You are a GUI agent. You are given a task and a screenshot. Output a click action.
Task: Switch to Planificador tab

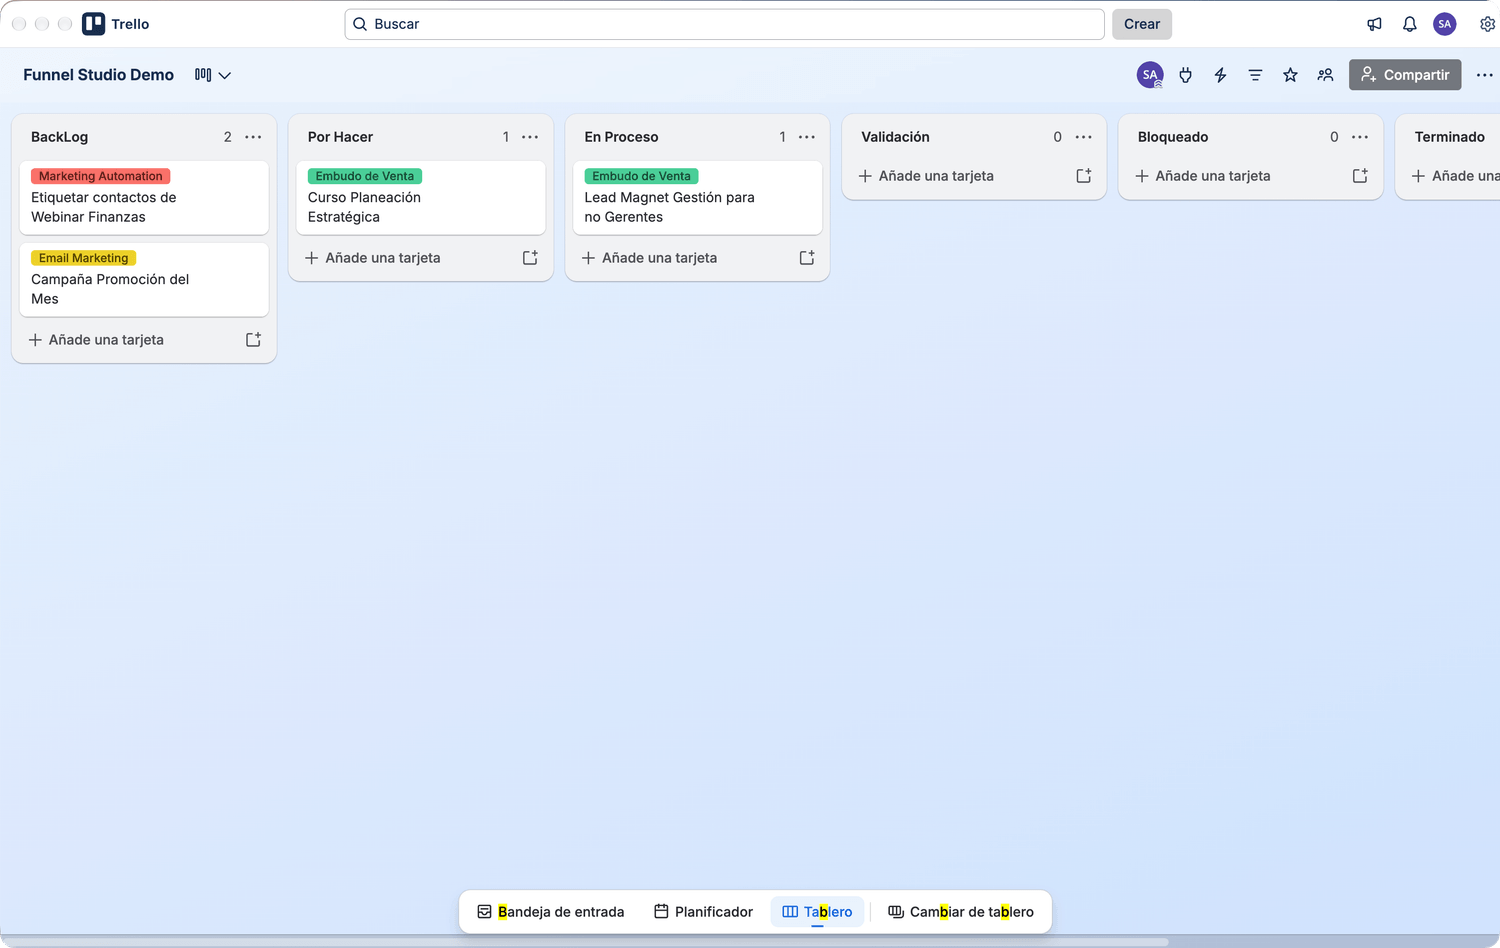(704, 912)
